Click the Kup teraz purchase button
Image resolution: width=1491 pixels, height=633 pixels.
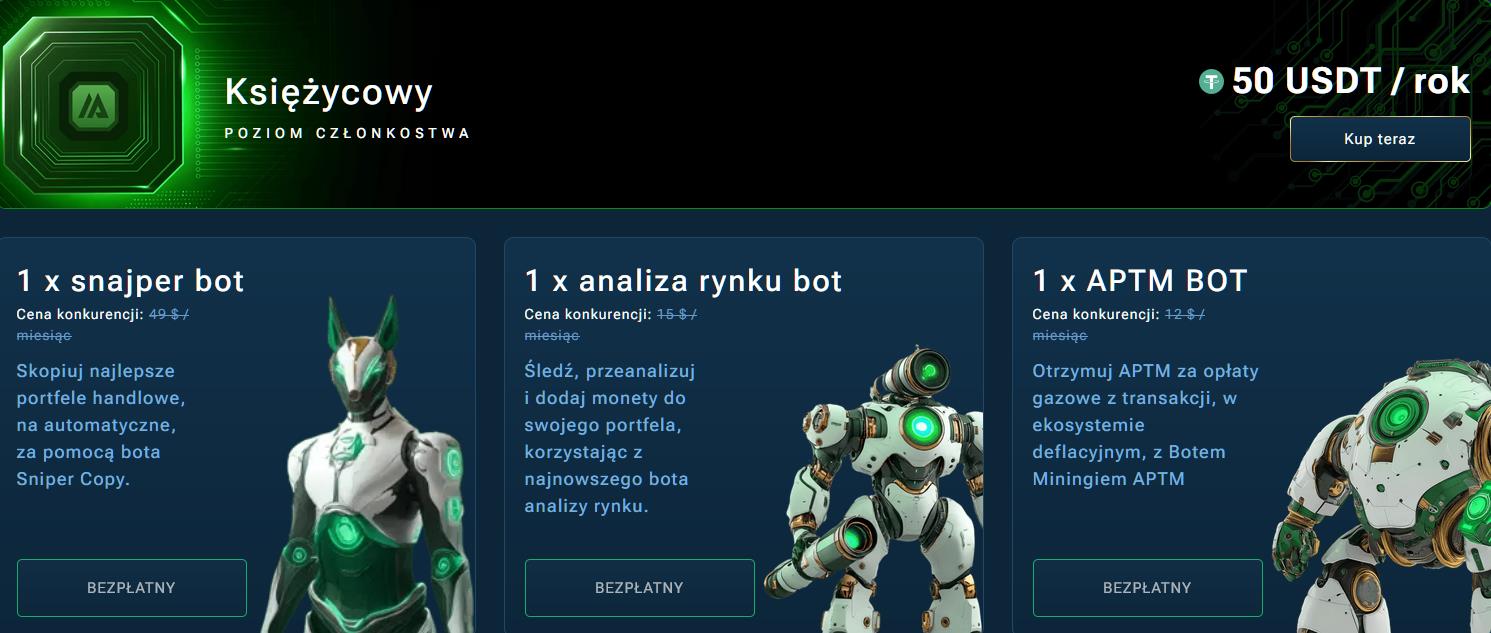(x=1380, y=139)
